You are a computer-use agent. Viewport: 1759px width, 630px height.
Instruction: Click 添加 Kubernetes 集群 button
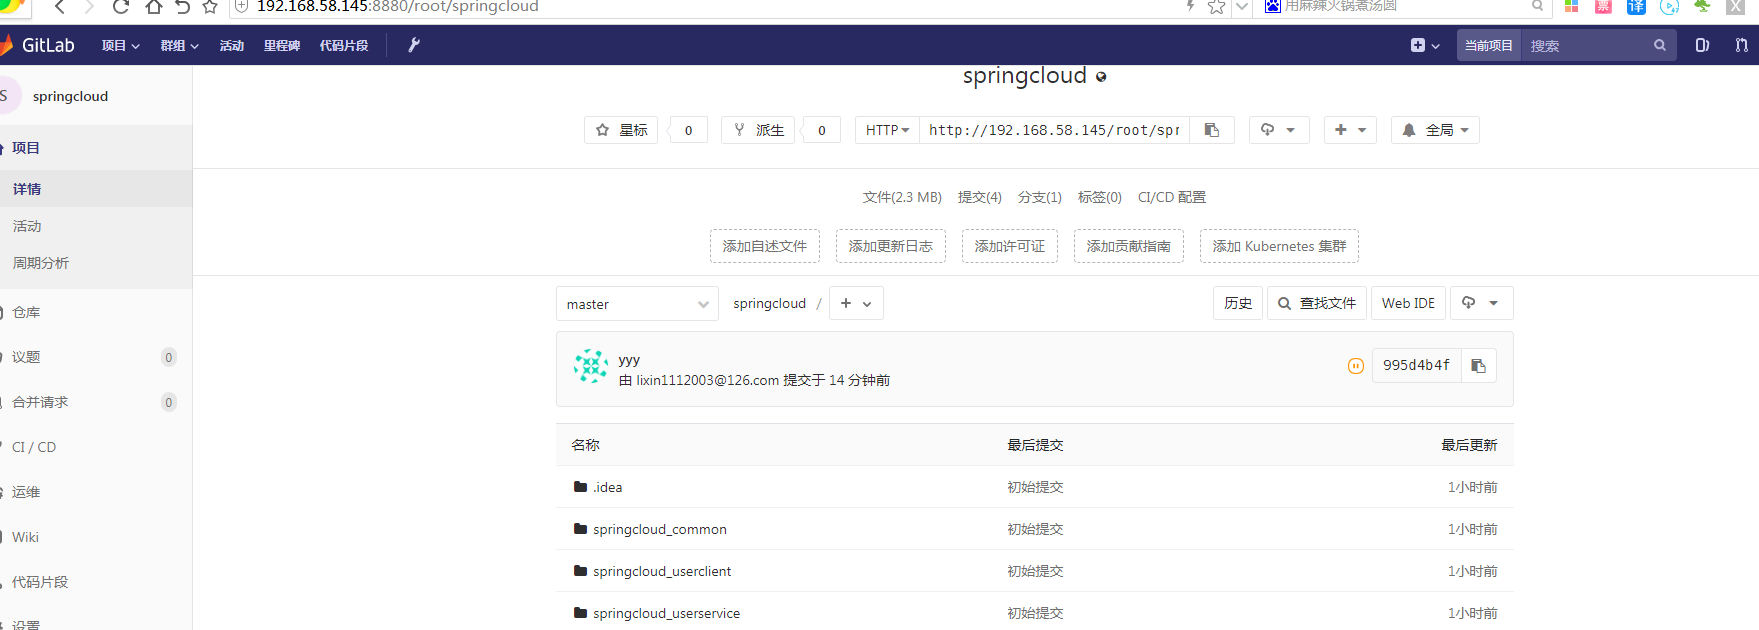tap(1279, 246)
